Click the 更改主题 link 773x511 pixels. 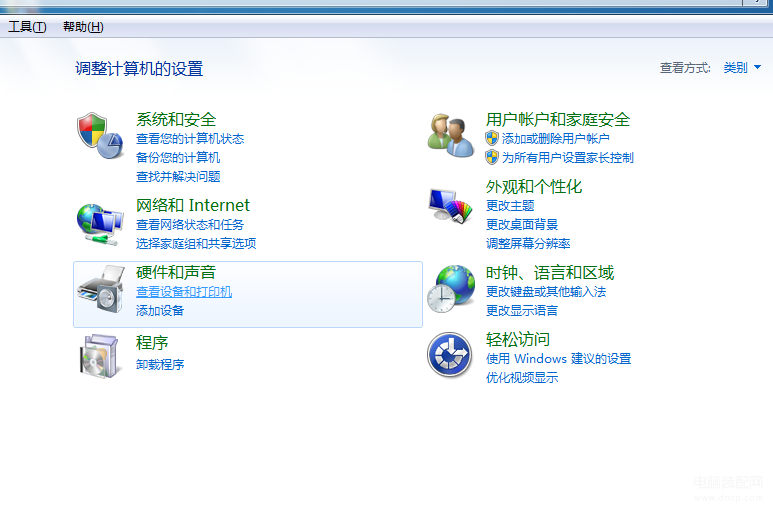click(510, 205)
